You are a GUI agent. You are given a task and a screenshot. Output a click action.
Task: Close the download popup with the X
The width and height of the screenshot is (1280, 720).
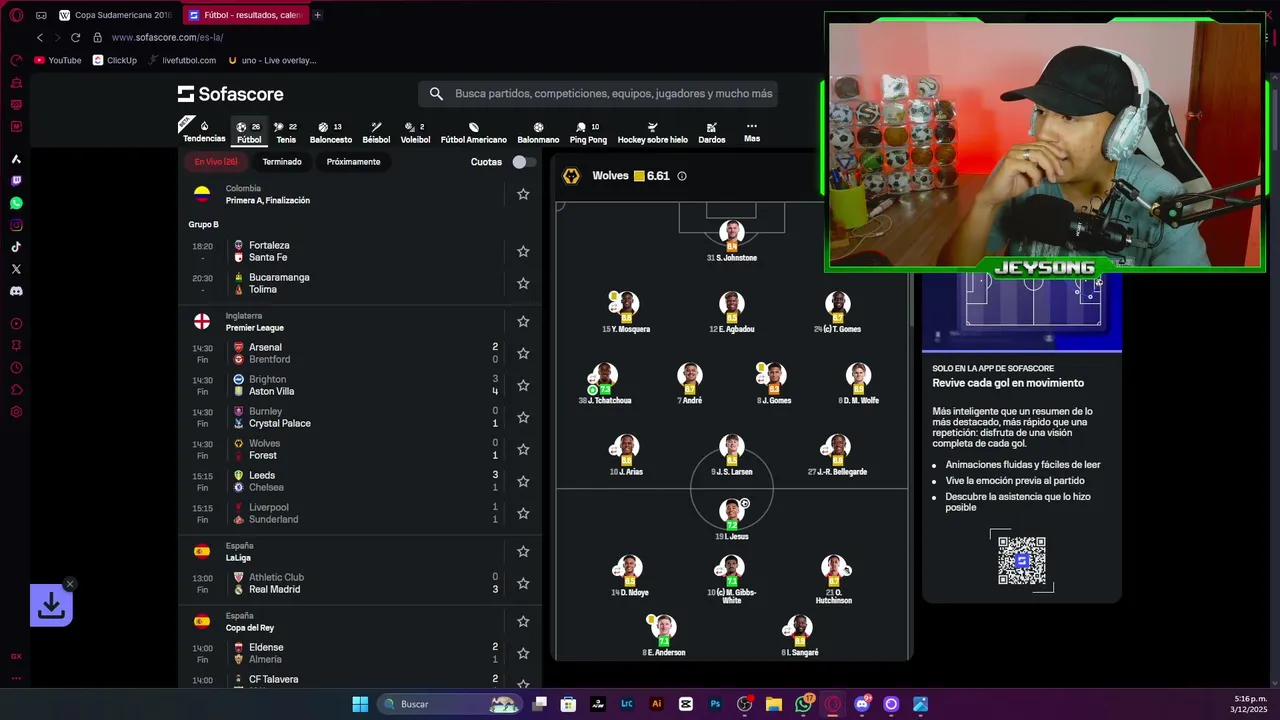click(x=69, y=583)
